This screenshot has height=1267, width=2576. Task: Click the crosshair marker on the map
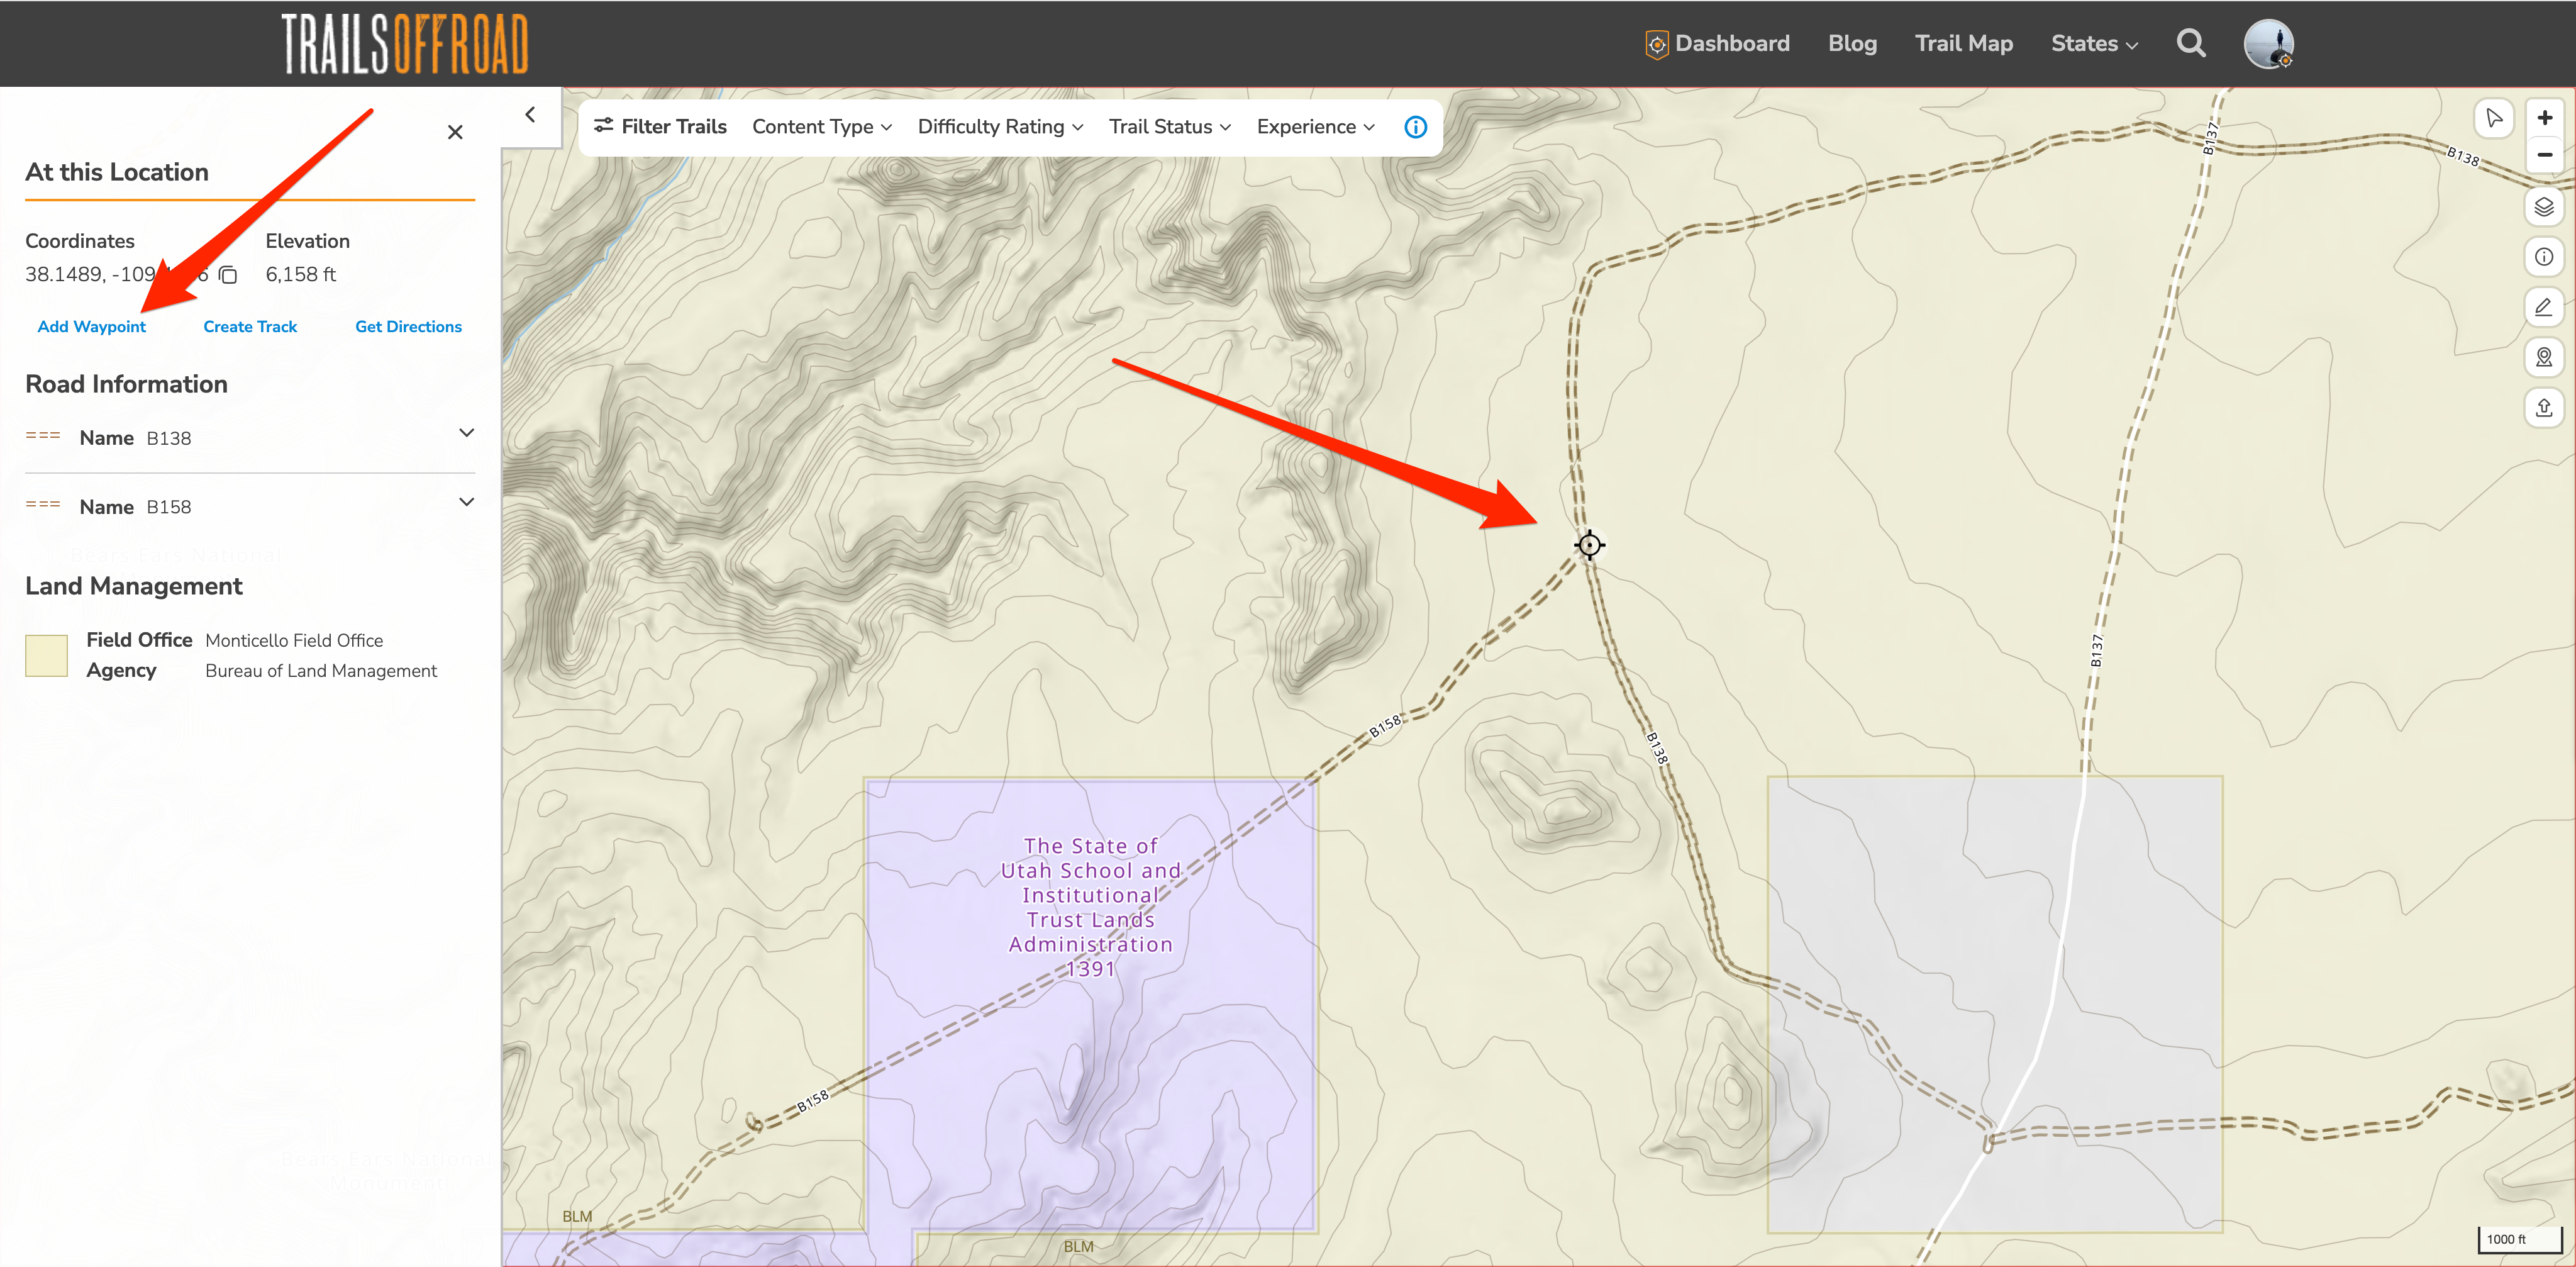click(1589, 545)
